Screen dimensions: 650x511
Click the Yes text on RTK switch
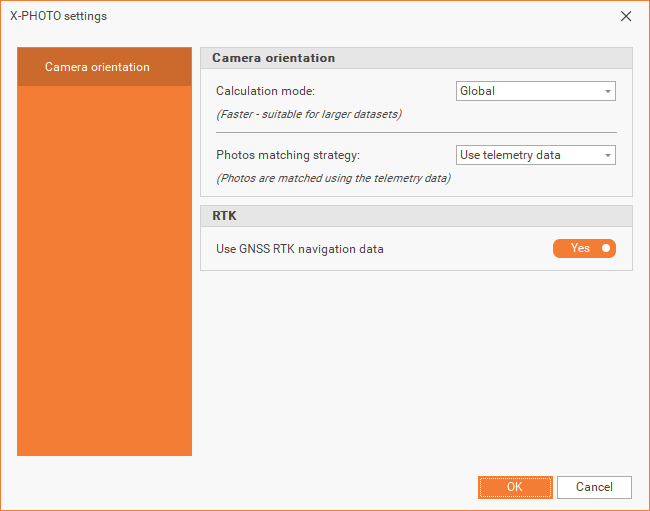click(580, 248)
